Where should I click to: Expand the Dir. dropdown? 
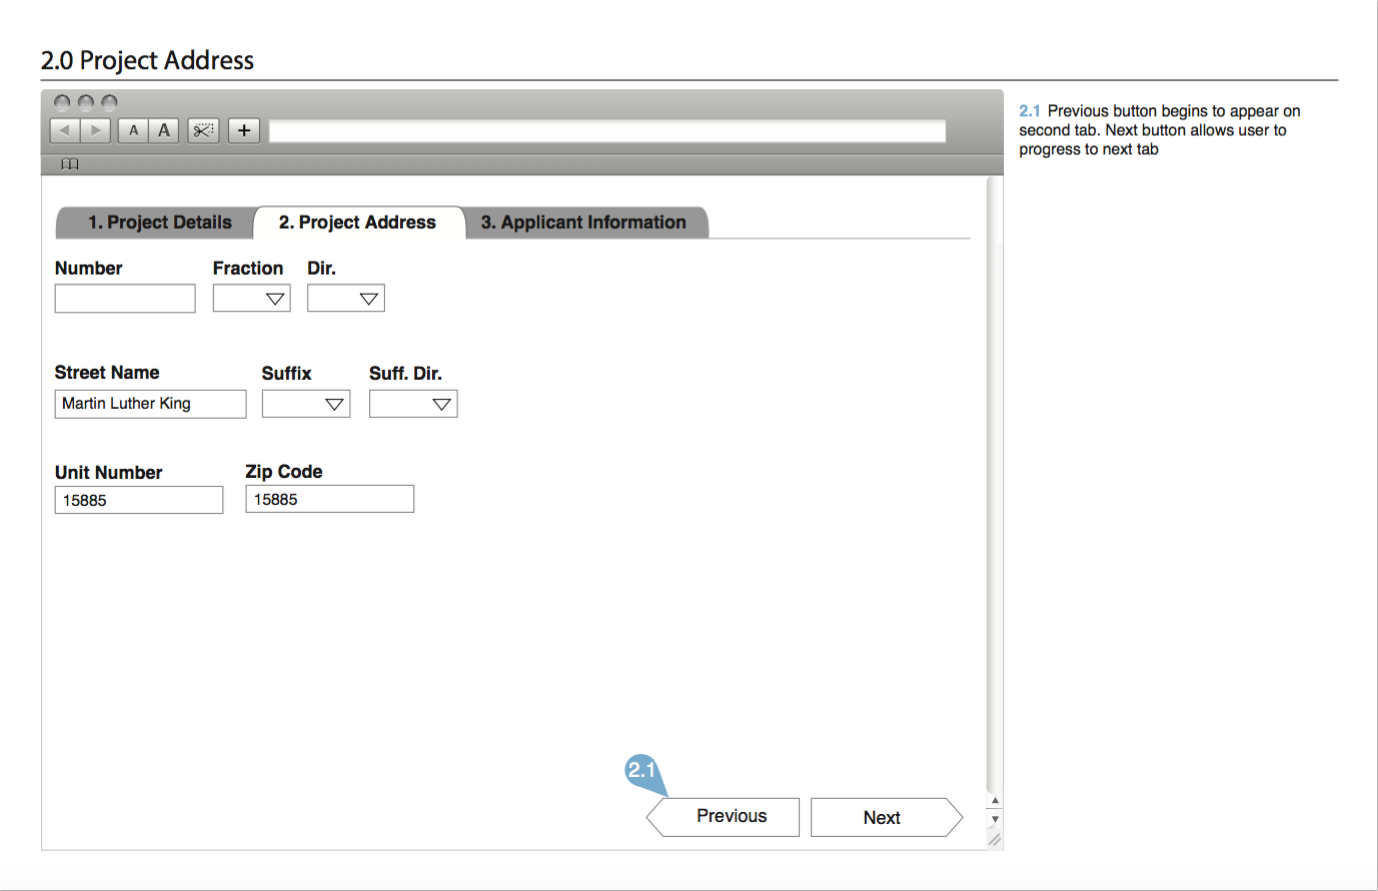[x=346, y=299]
